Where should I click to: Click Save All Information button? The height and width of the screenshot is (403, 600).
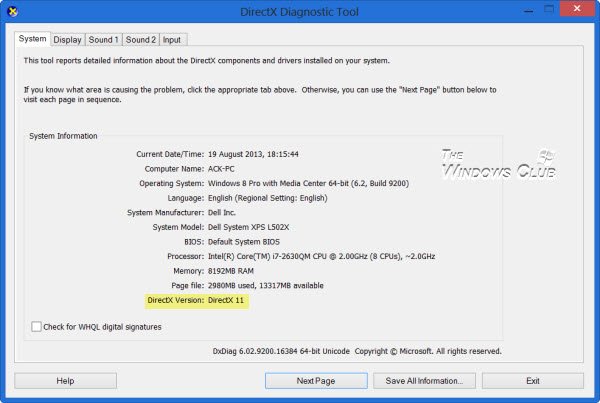pos(425,381)
